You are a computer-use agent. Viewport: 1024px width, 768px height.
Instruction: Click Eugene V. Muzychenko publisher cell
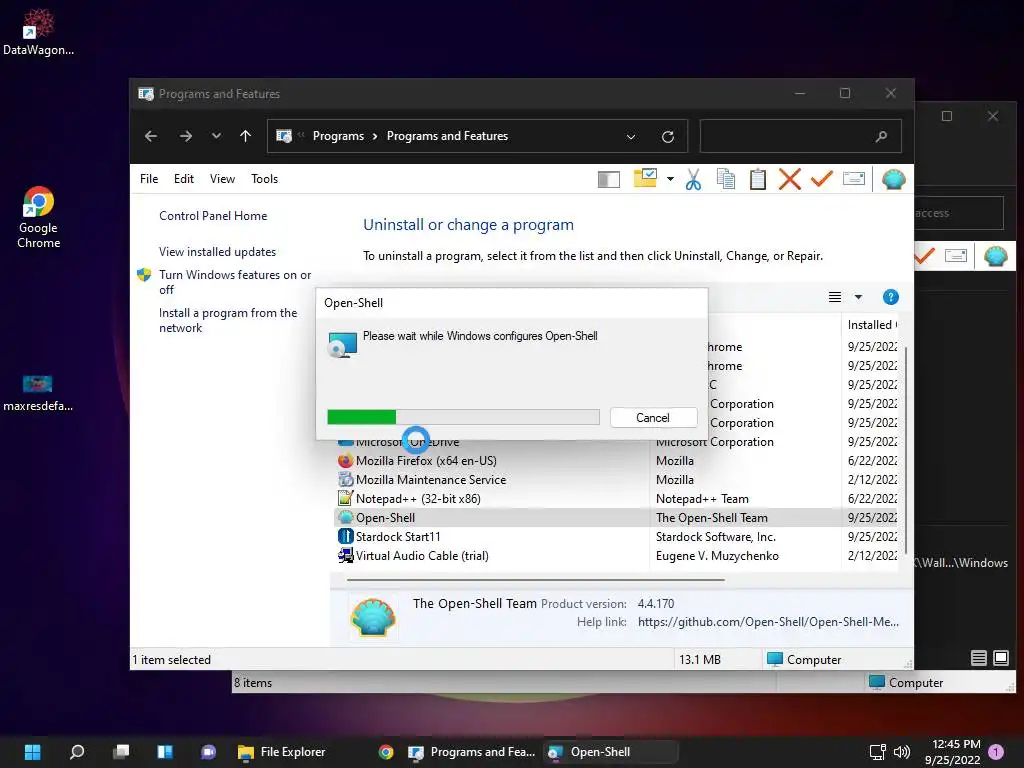pyautogui.click(x=717, y=556)
